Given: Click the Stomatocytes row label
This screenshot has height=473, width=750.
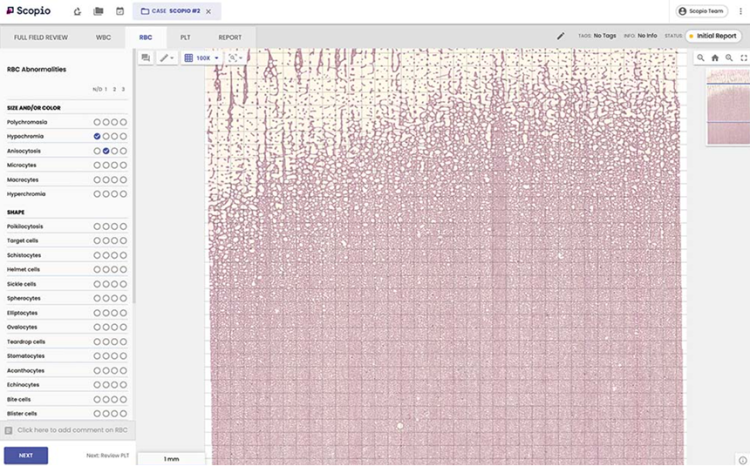Looking at the screenshot, I should pyautogui.click(x=26, y=356).
